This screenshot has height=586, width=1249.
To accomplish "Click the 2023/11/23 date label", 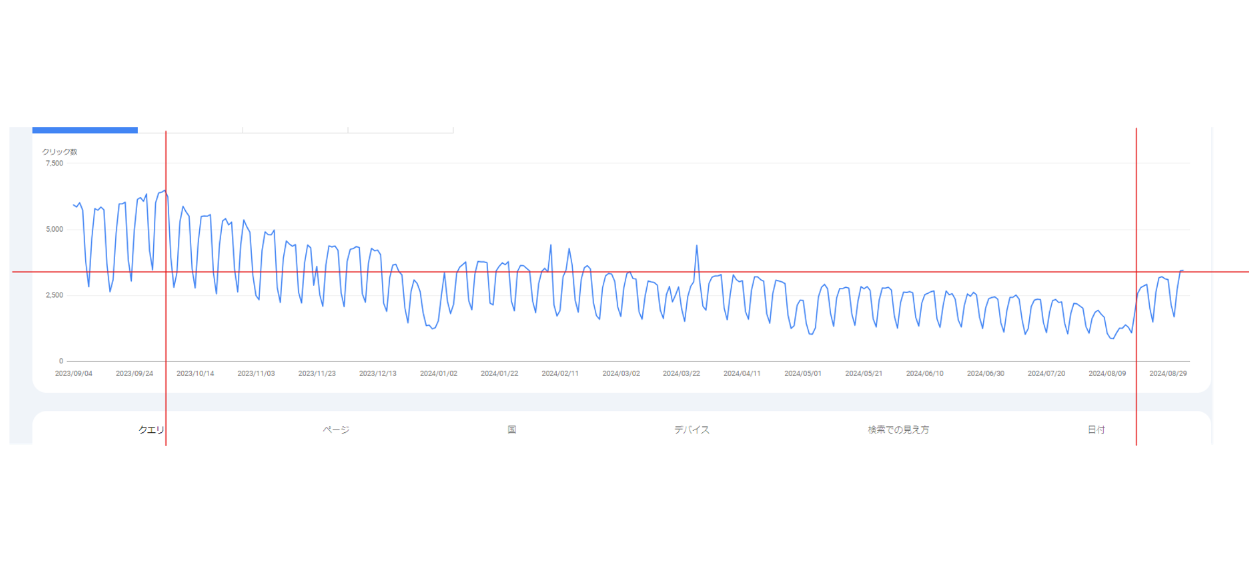I will [317, 373].
